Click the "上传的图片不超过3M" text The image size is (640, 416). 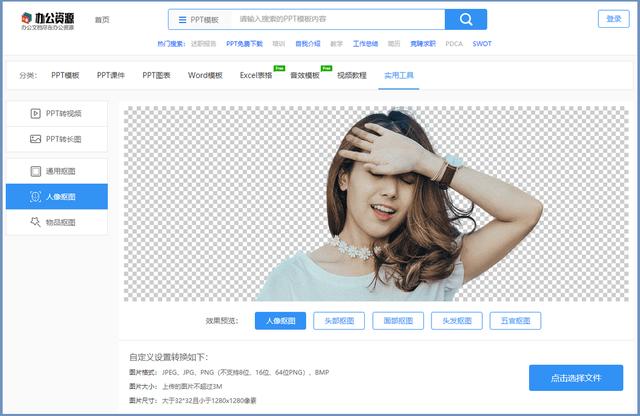pyautogui.click(x=192, y=386)
